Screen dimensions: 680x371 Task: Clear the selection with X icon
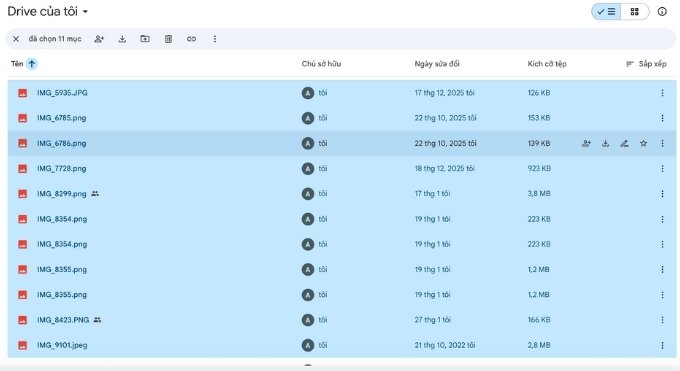pos(16,39)
